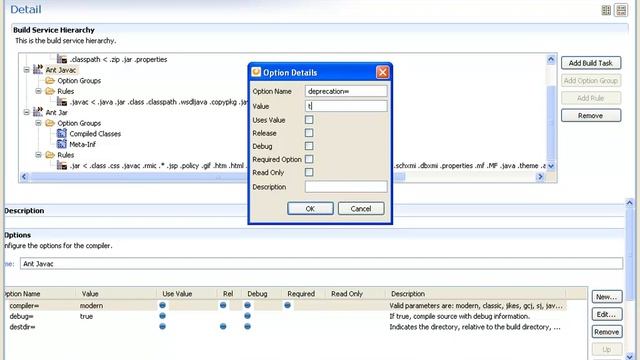Click the Option Groups folder icon under Ant Javac
Screen dimensions: 640x360
click(50, 80)
